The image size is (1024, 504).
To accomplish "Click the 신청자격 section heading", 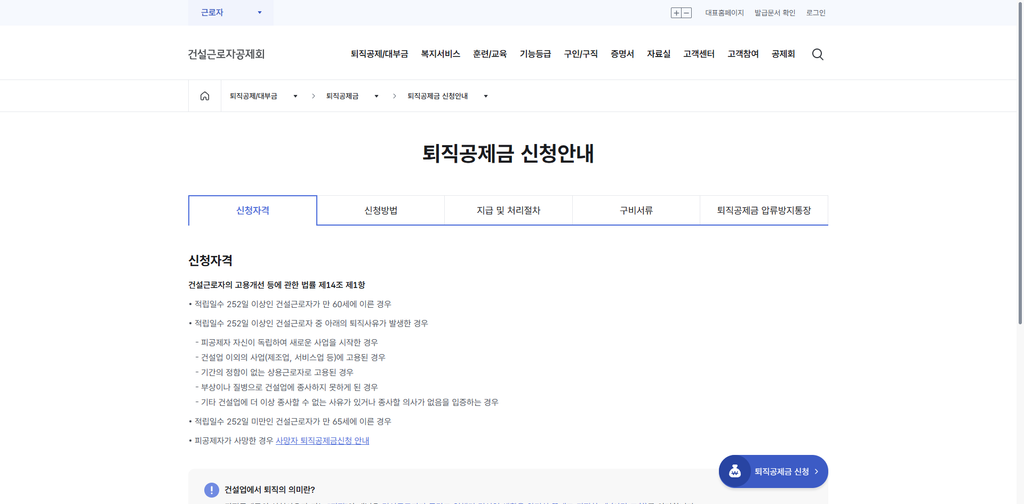I will click(210, 260).
